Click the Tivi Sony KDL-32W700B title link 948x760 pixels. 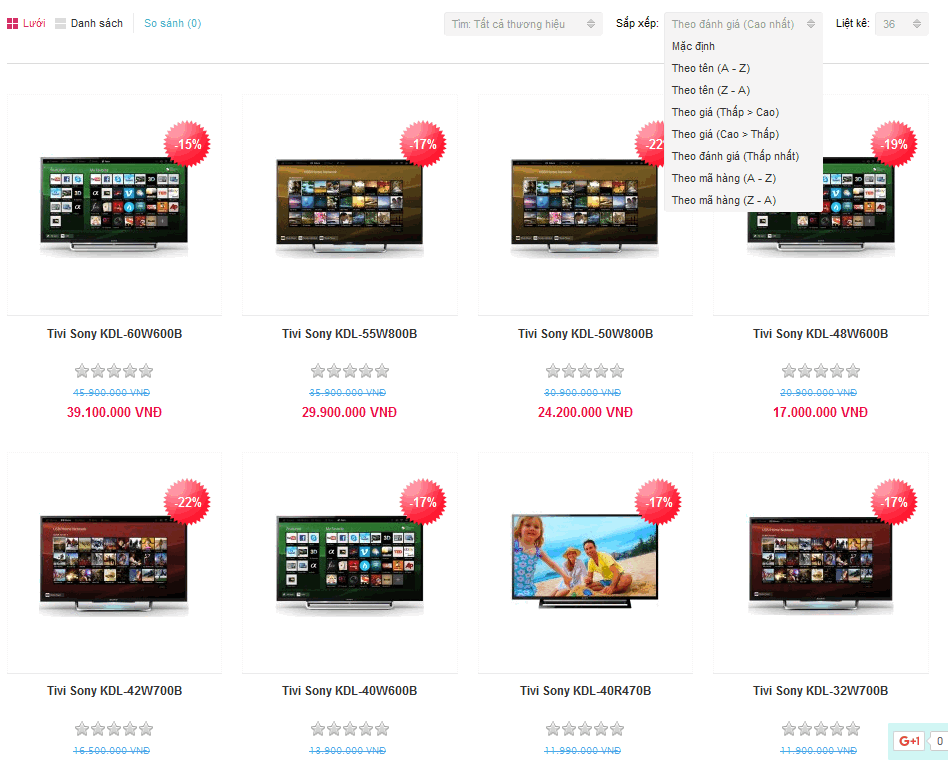click(x=820, y=690)
